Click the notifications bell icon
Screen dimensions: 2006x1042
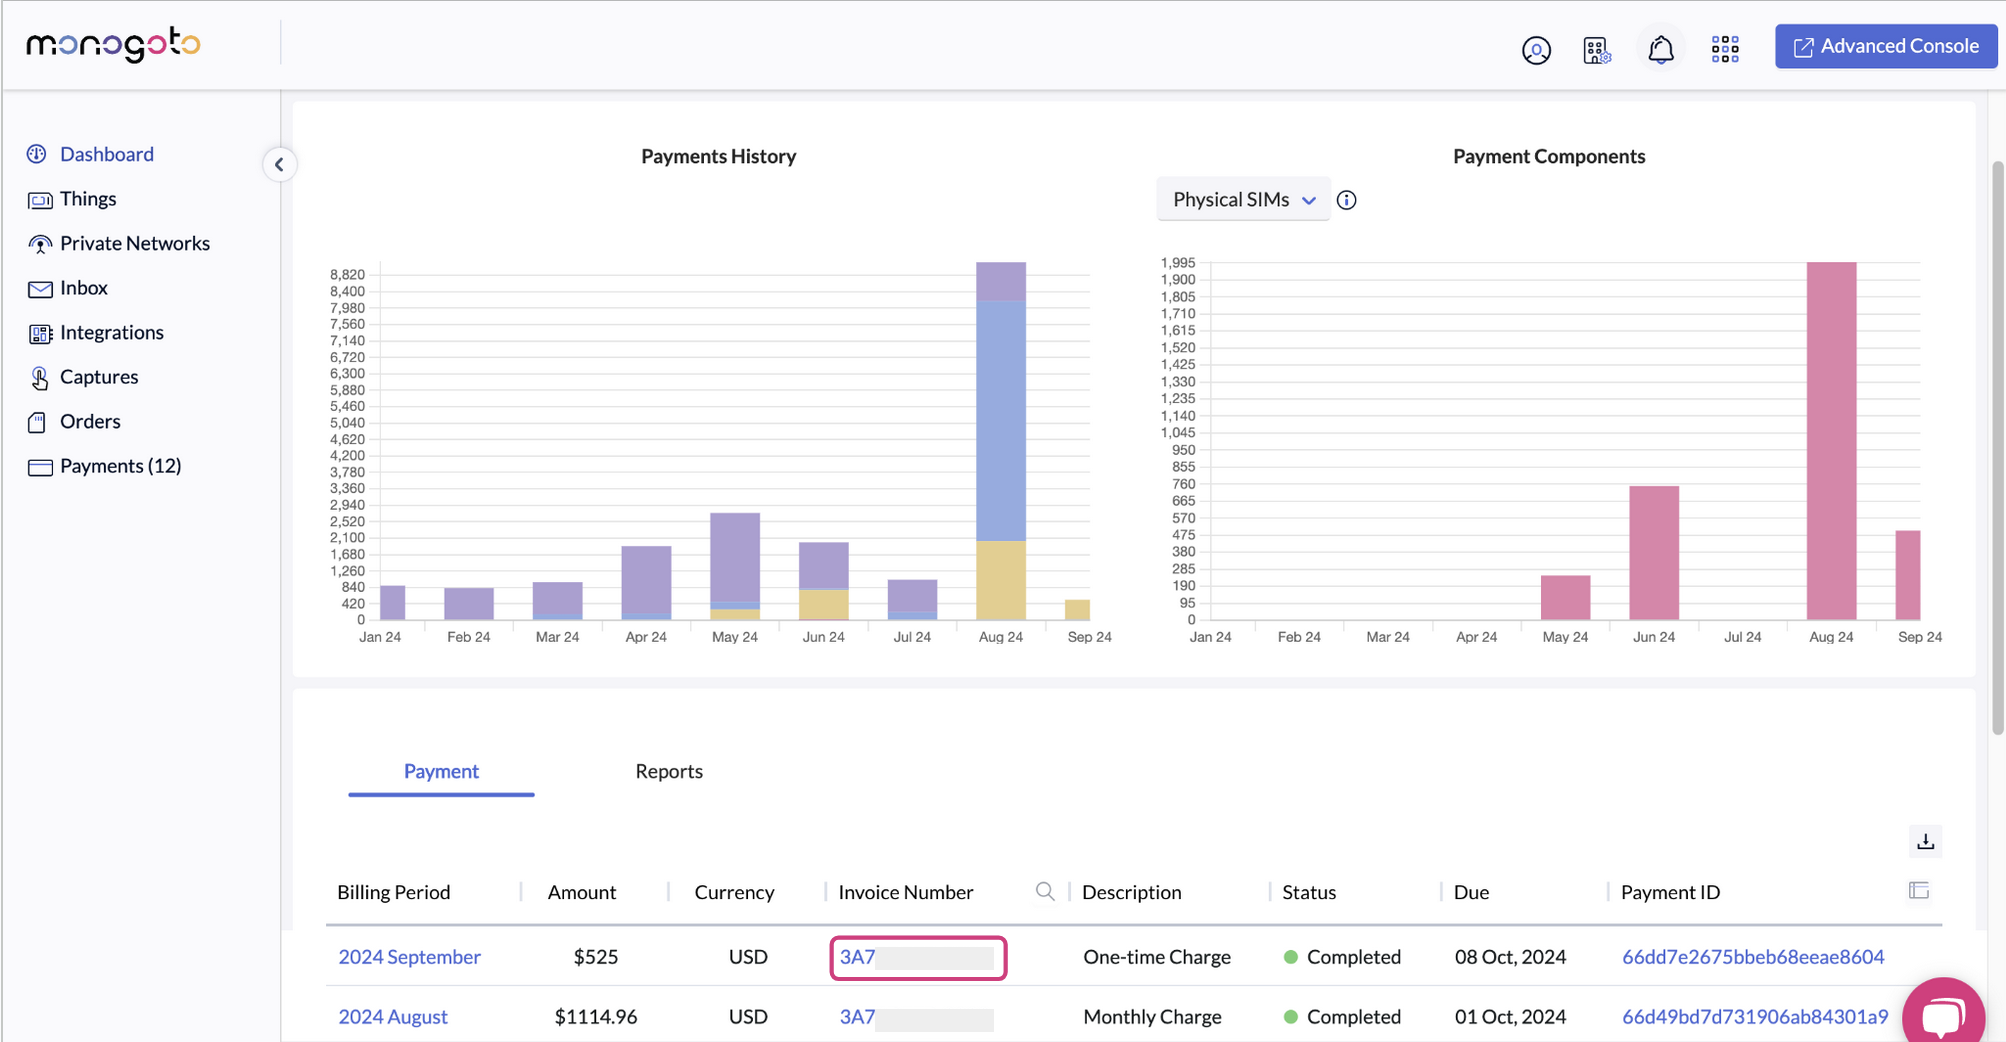1660,50
